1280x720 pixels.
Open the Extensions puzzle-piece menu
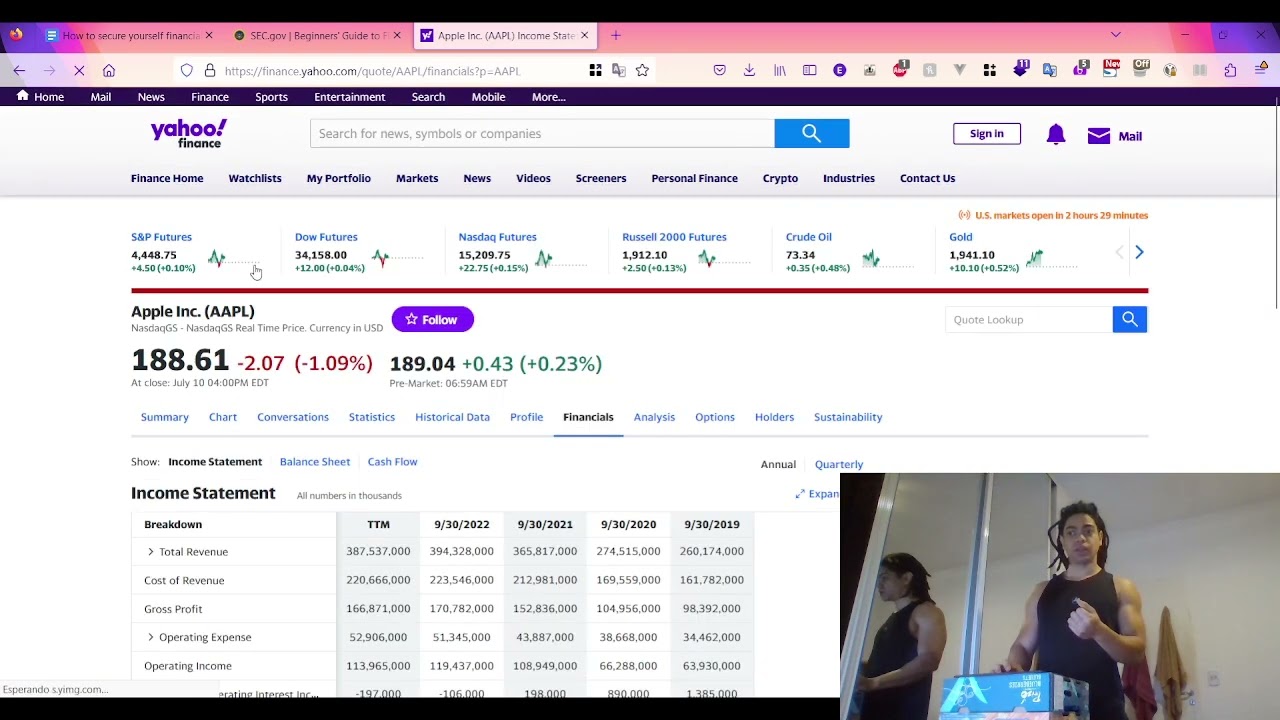pos(1230,70)
